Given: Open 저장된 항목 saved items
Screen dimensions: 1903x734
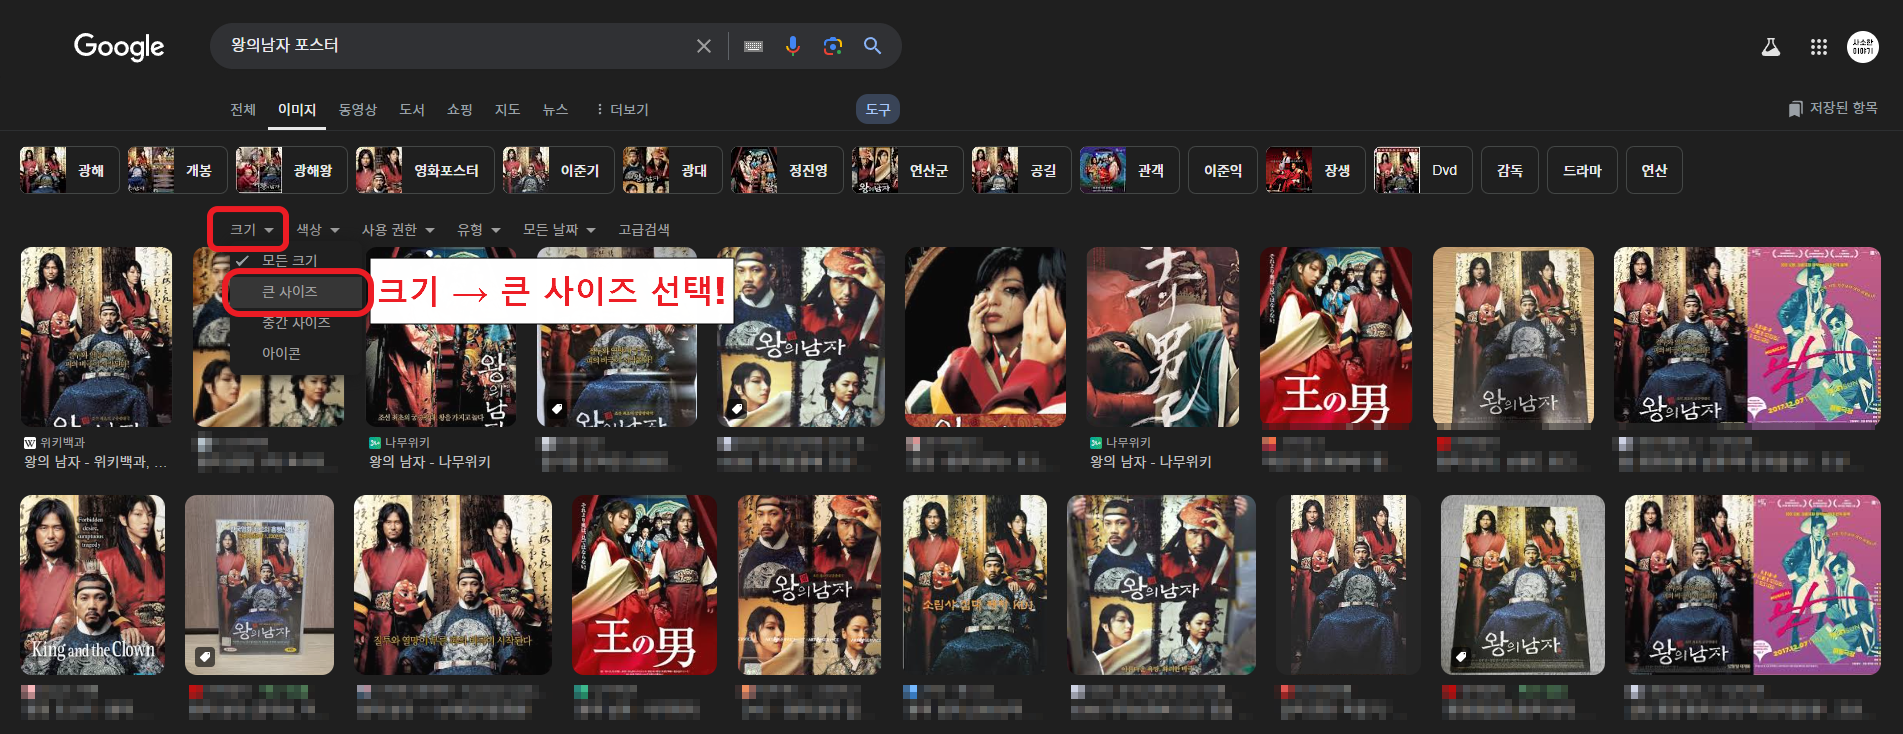Looking at the screenshot, I should pyautogui.click(x=1832, y=108).
